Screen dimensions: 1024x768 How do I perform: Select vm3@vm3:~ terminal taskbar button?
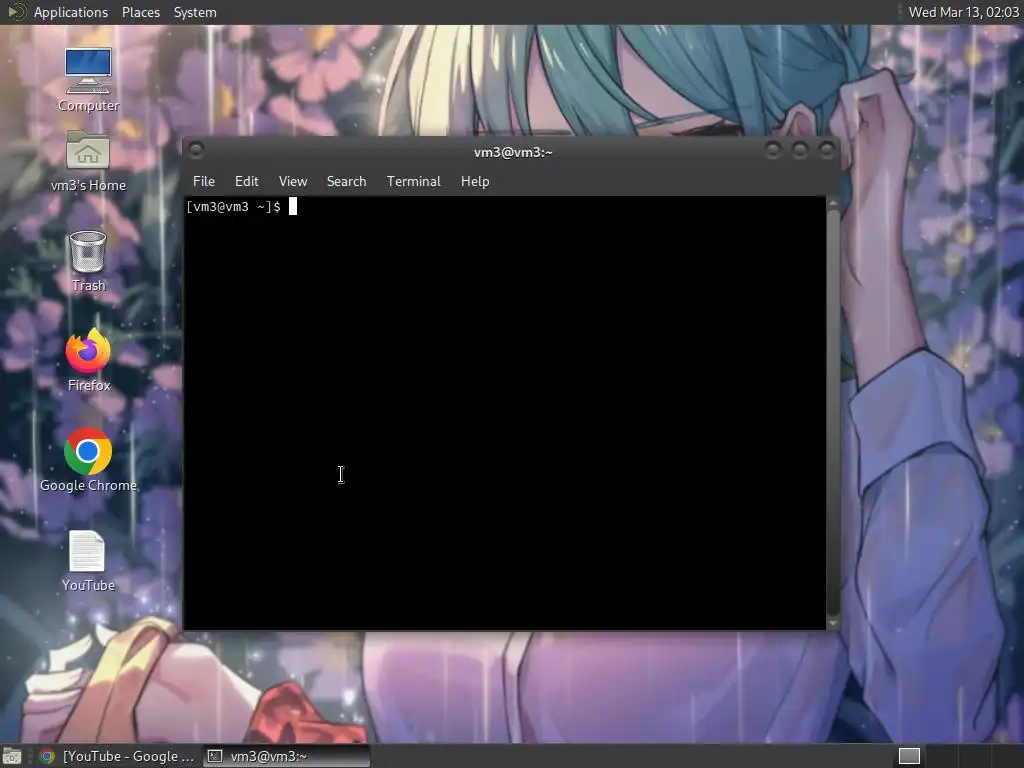click(x=286, y=756)
